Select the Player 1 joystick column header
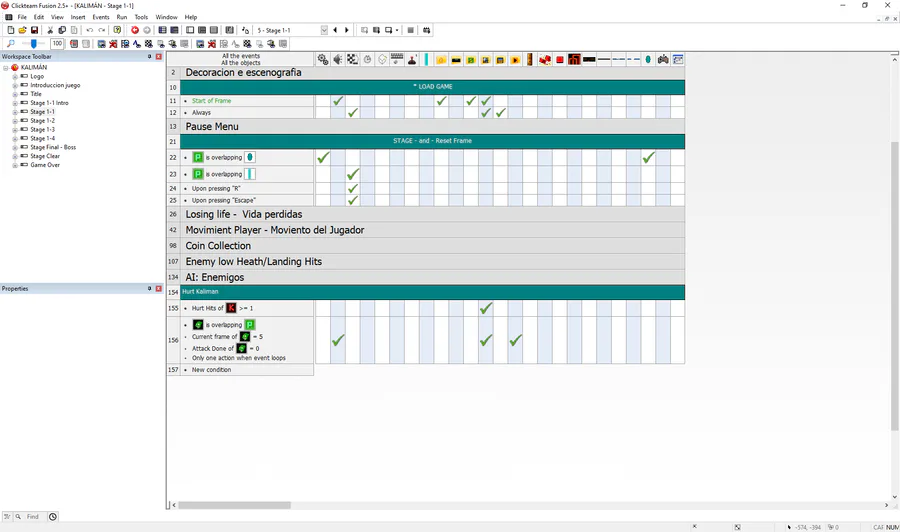 412,59
